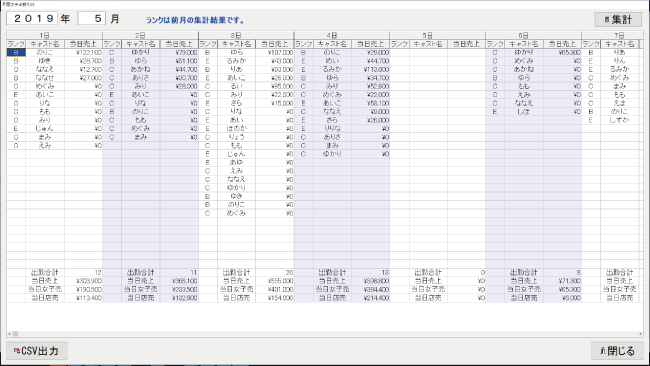650x366 pixels.
Task: Select cast name ゆかり in day 2
Action: tap(141, 53)
